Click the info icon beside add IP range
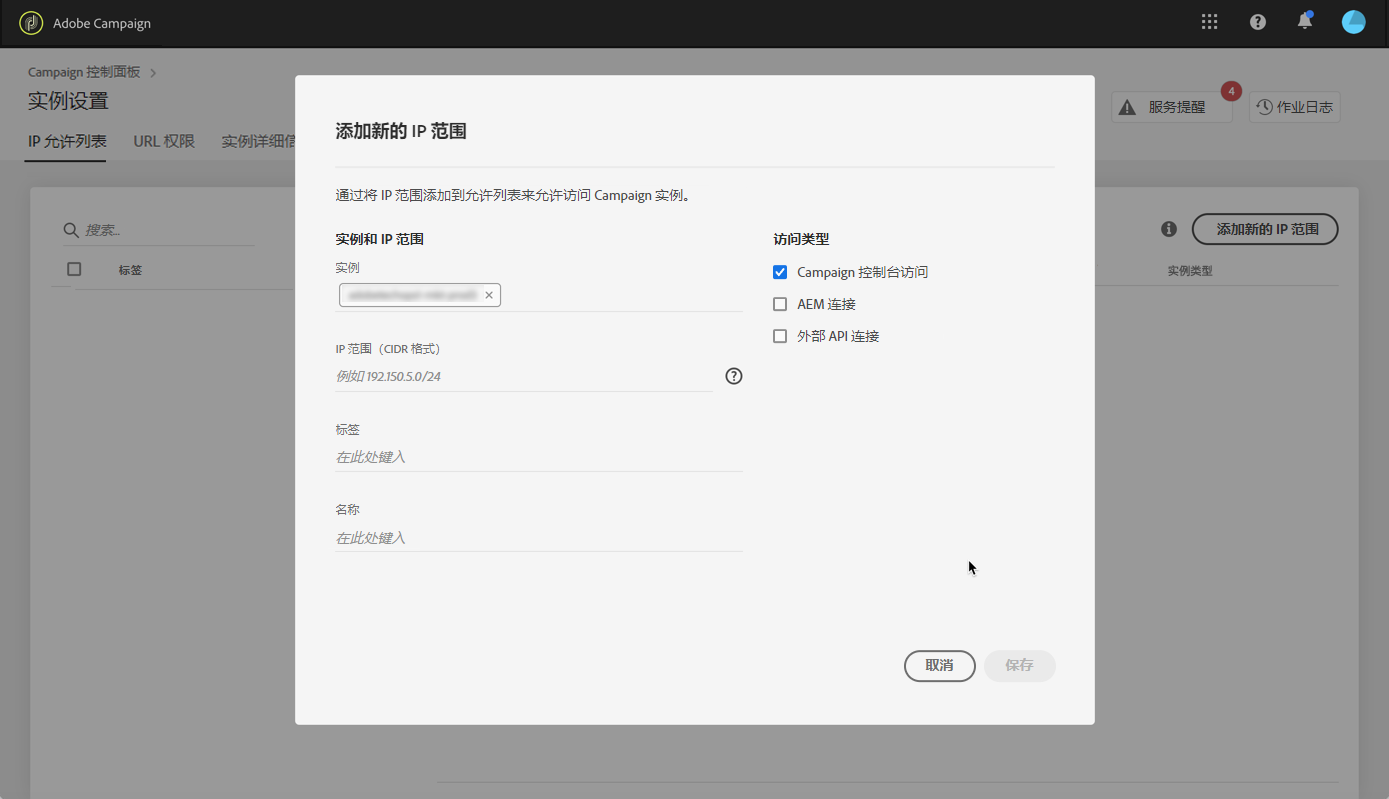Screen dimensions: 1389x799 (x=1168, y=229)
